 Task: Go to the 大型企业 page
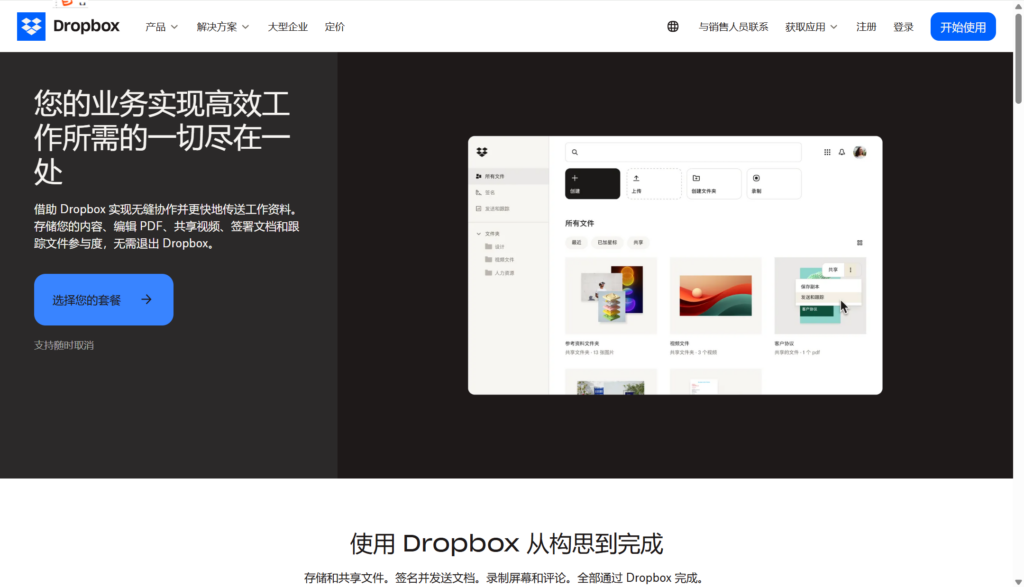[x=287, y=27]
